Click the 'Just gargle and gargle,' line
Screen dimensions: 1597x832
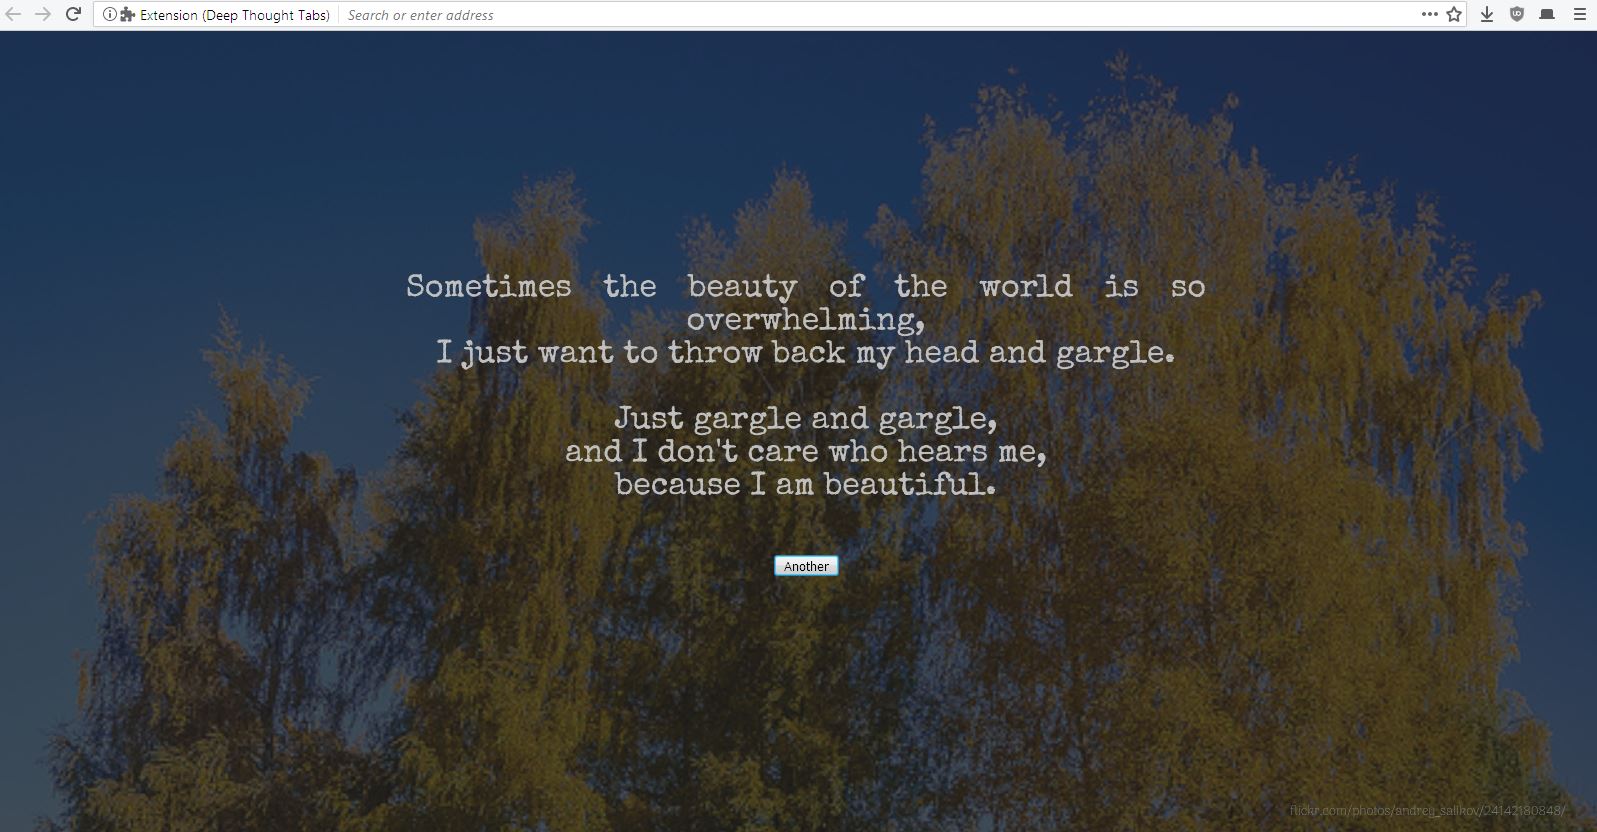tap(805, 418)
